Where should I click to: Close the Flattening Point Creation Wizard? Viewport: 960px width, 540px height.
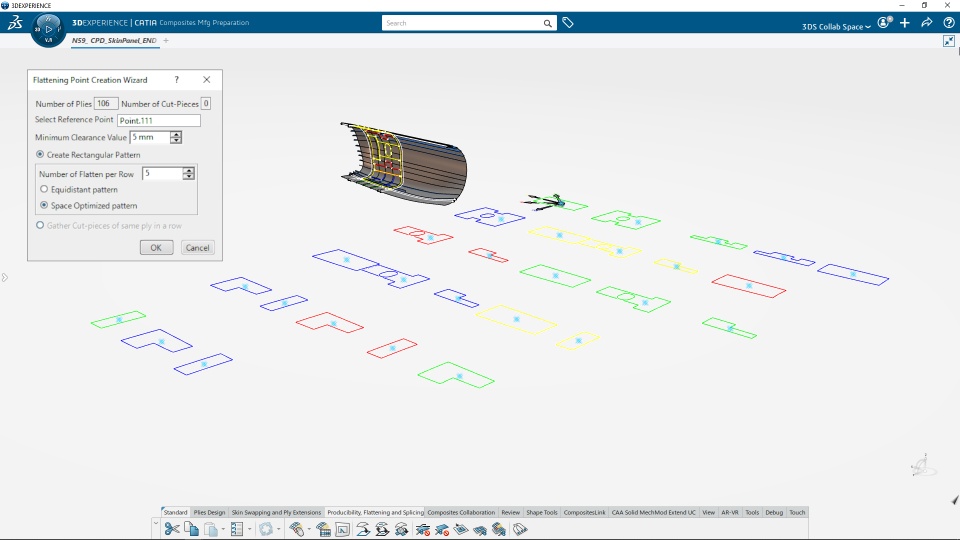click(206, 80)
